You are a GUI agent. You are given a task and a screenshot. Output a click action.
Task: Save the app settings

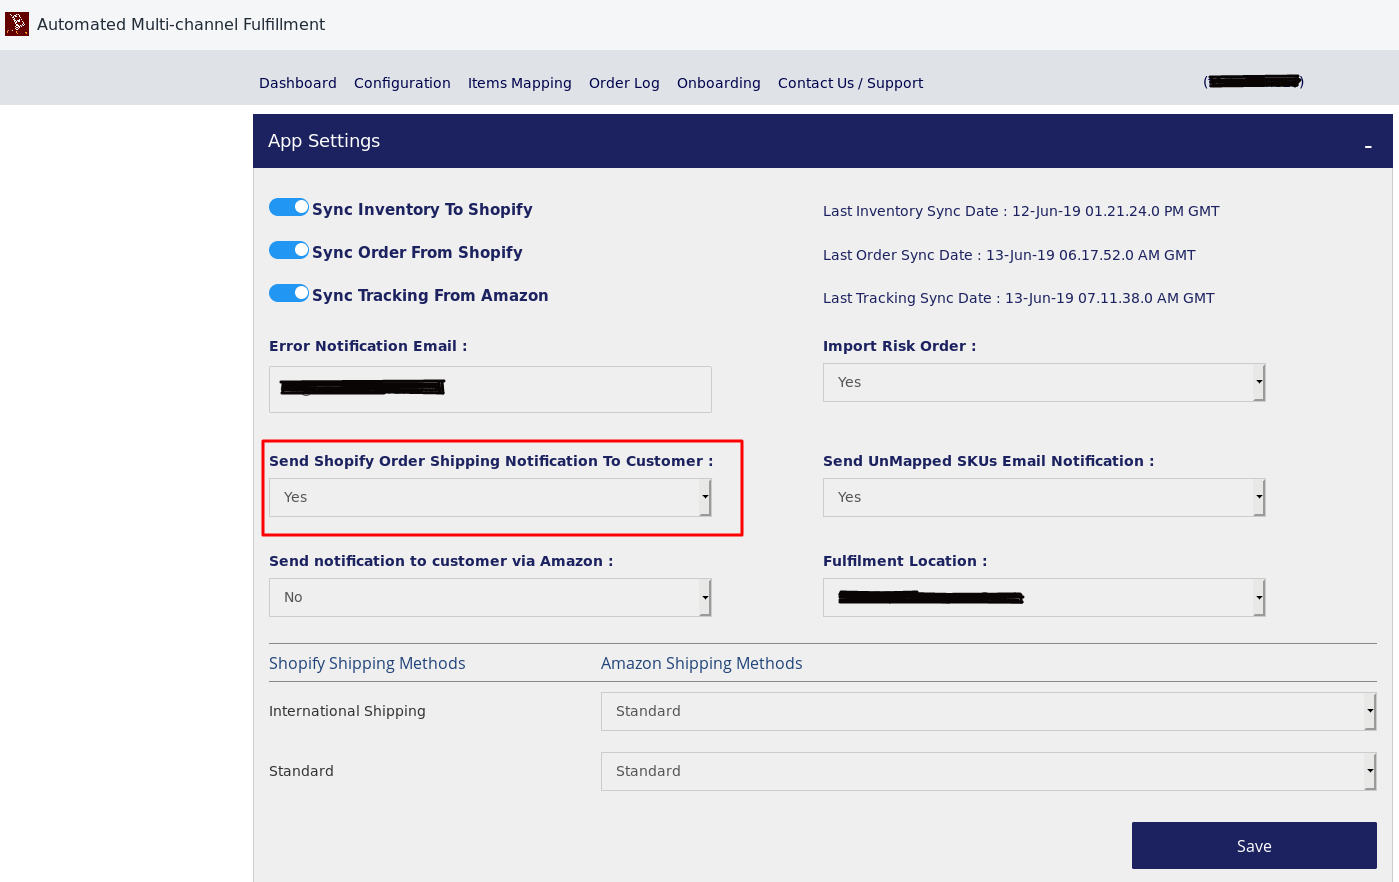(x=1254, y=846)
